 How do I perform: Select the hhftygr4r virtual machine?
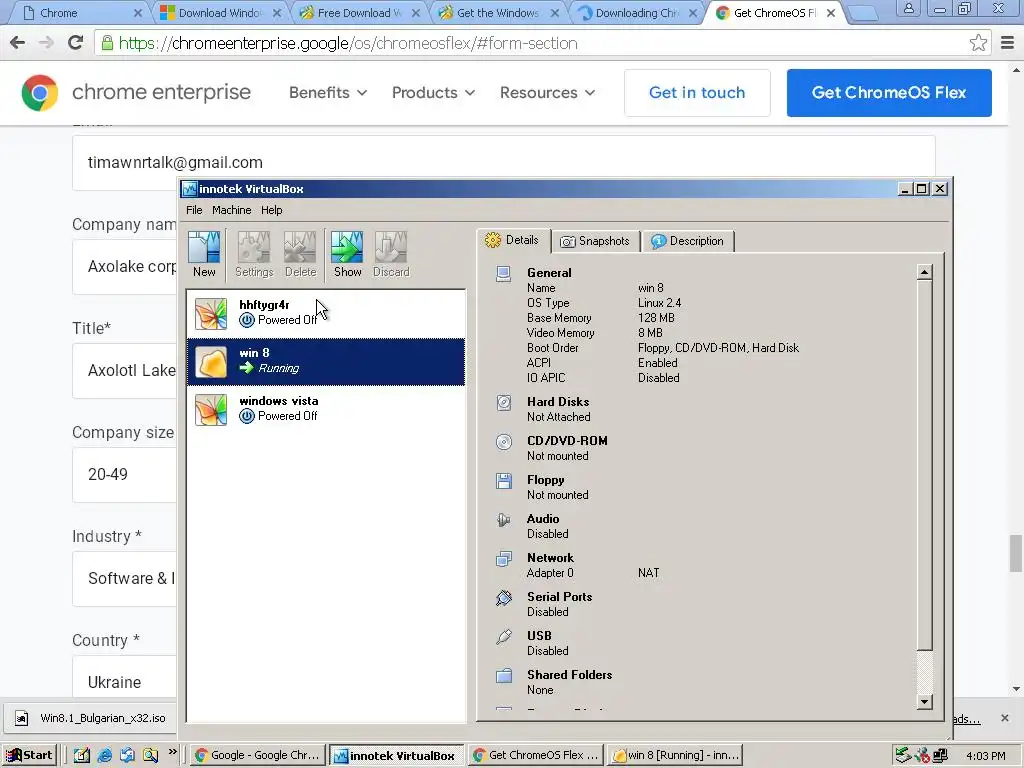pos(326,313)
